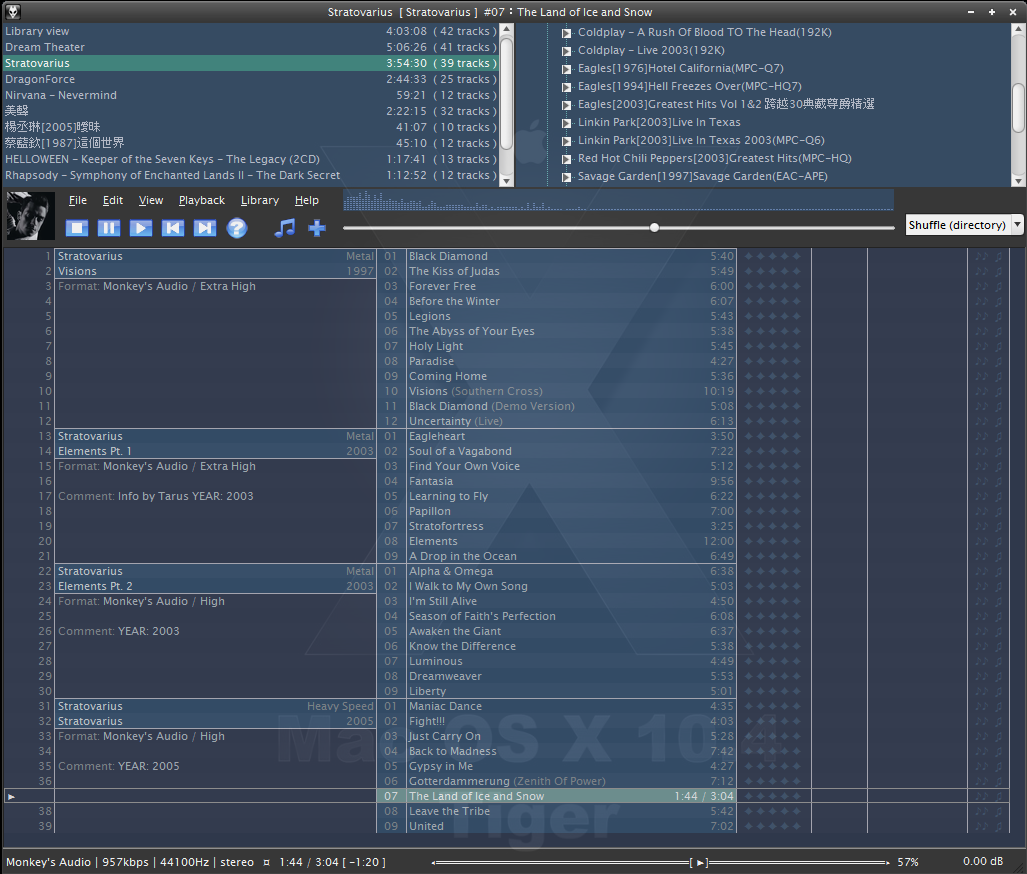The width and height of the screenshot is (1027, 874).
Task: Open the Shuffle (directory) playback order dropdown
Action: 964,225
